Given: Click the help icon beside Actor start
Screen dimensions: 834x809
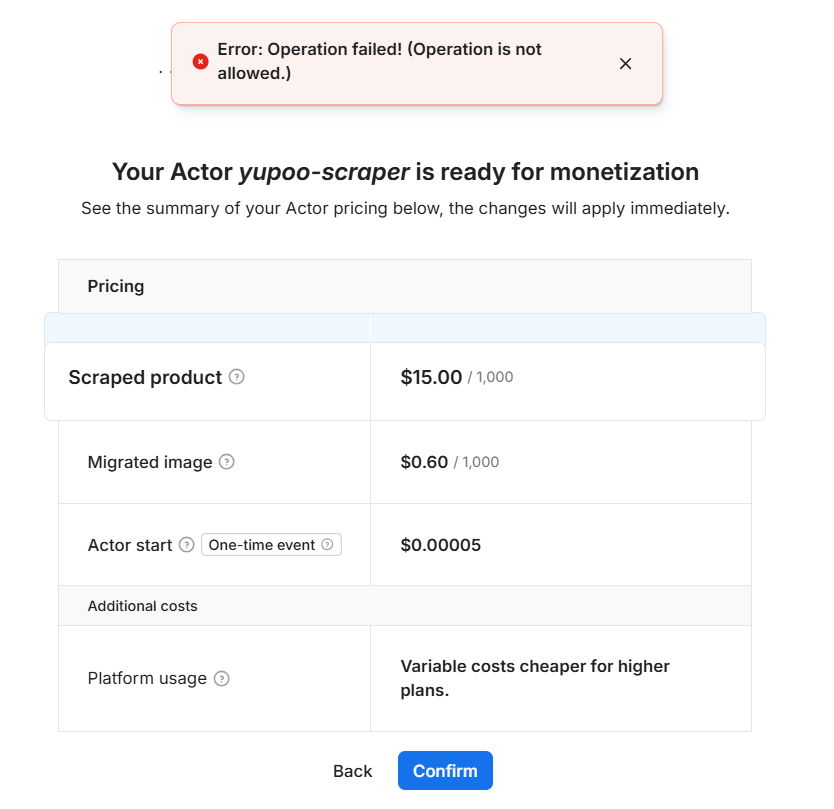Looking at the screenshot, I should click(x=186, y=545).
